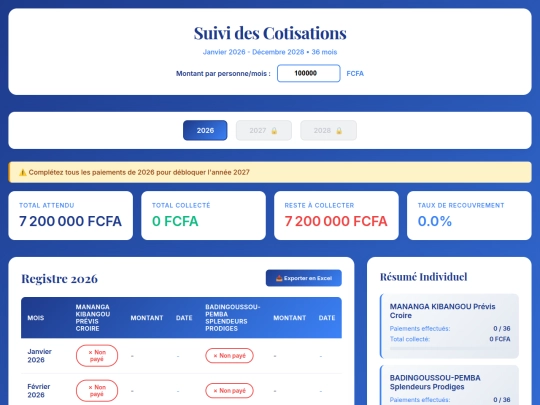Click the Résumé Individuel heading
540x405 pixels.
(424, 277)
